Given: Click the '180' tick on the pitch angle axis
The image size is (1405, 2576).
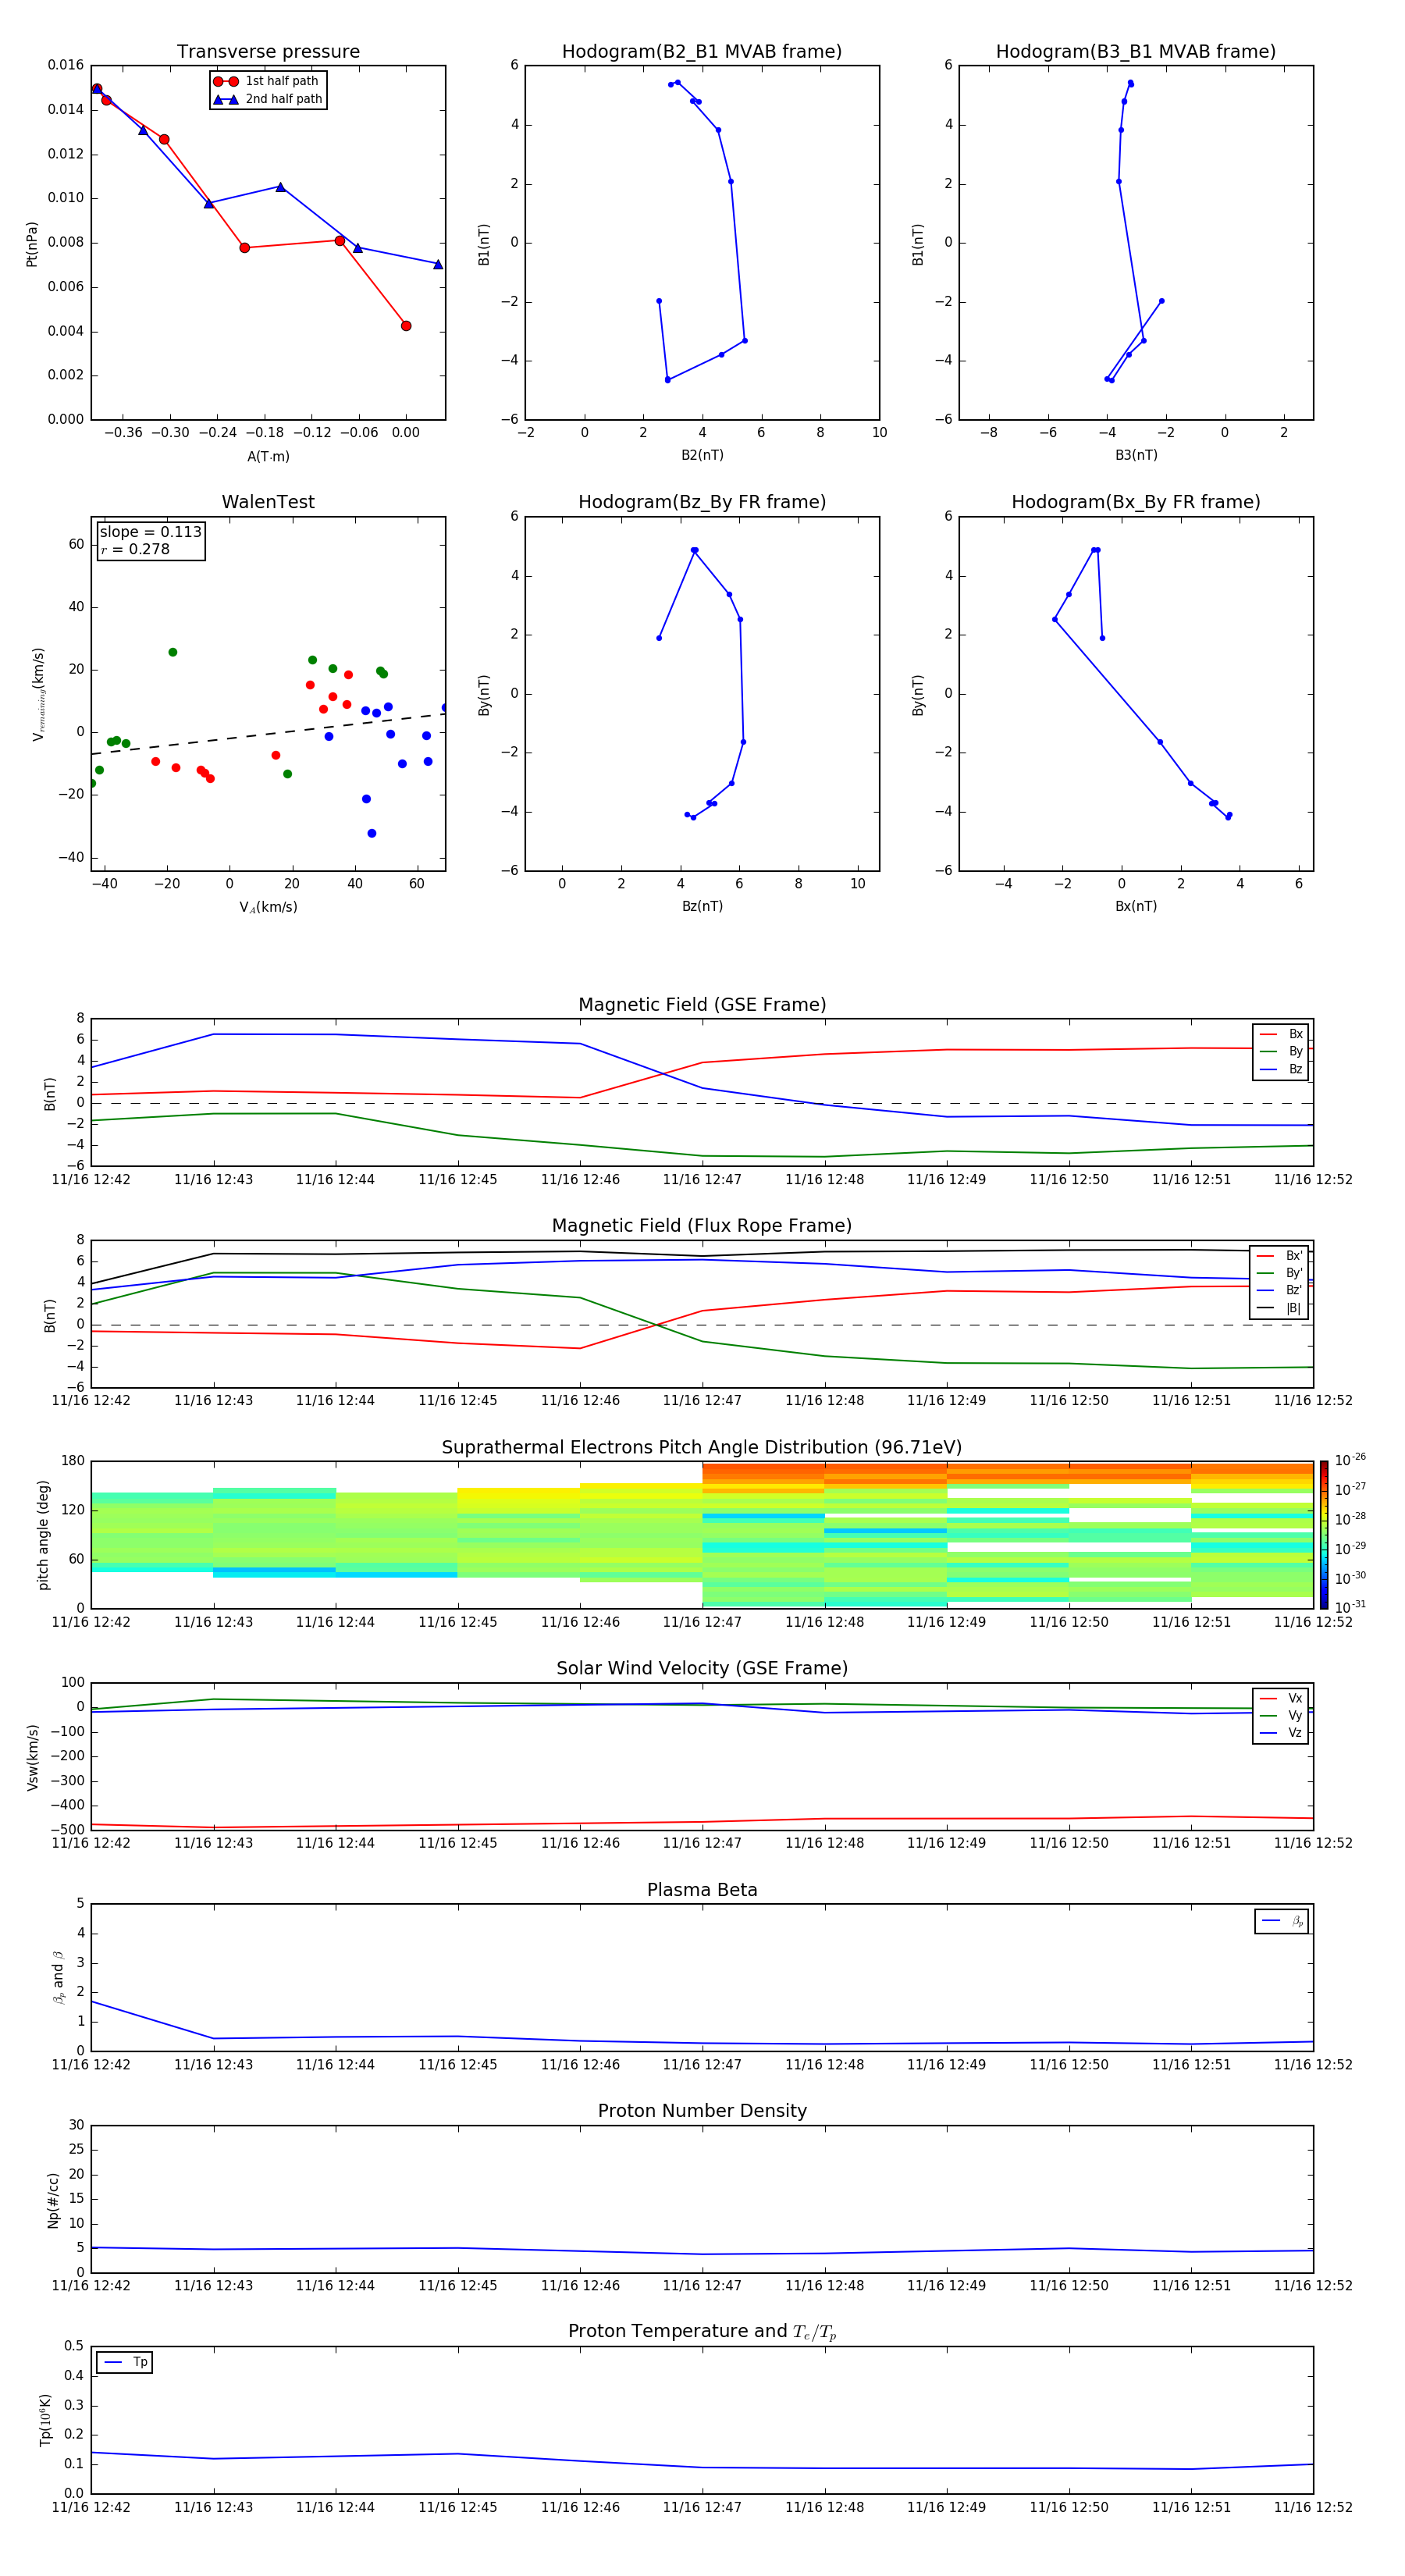Looking at the screenshot, I should click(x=73, y=1461).
